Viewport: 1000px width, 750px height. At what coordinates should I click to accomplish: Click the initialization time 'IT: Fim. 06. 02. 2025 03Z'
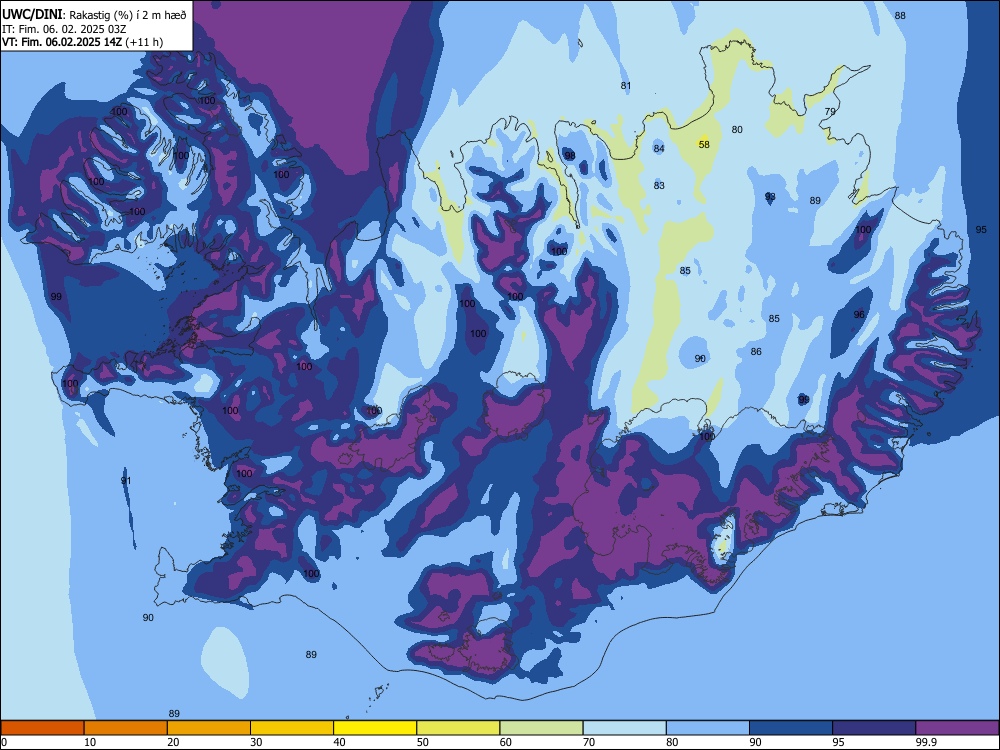click(64, 29)
